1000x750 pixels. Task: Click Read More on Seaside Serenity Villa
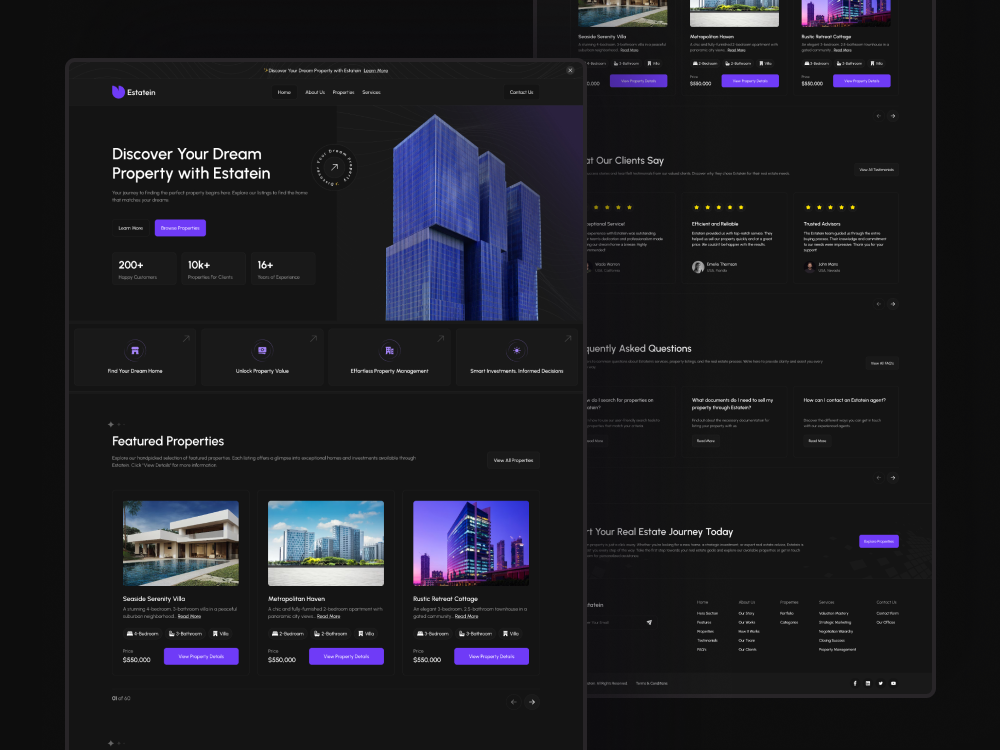point(188,616)
